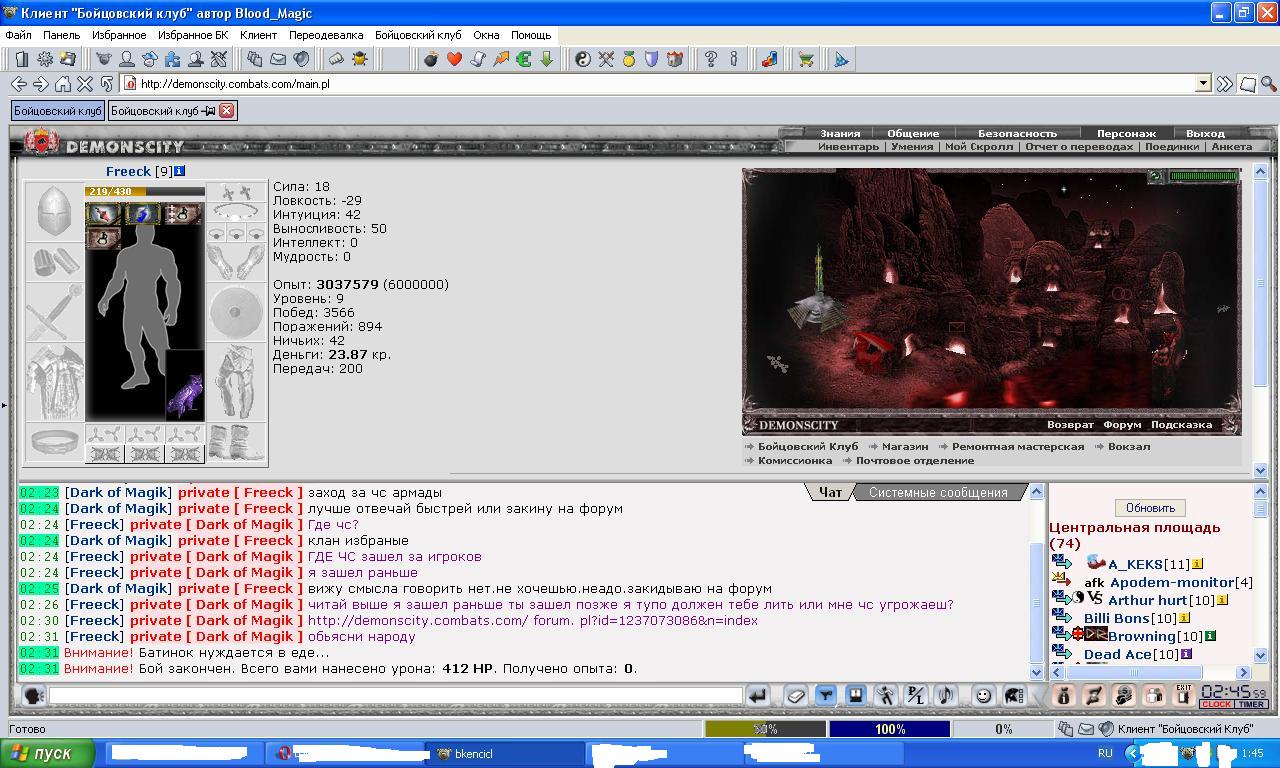The image size is (1280, 768).
Task: Open the Панель menu
Action: pyautogui.click(x=61, y=35)
